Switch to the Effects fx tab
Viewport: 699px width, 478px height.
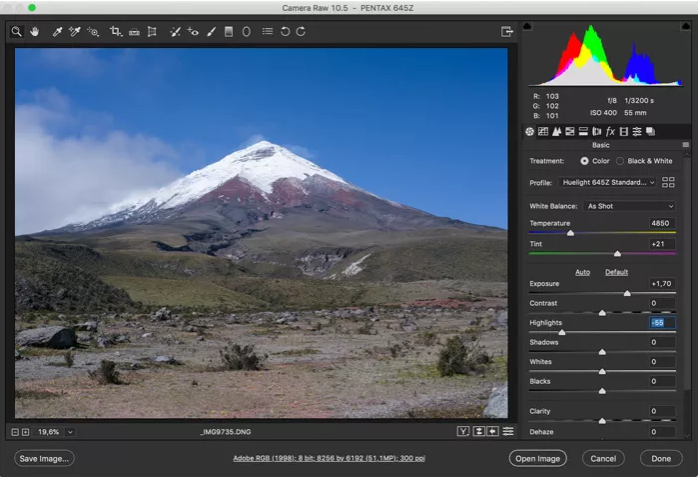point(610,131)
